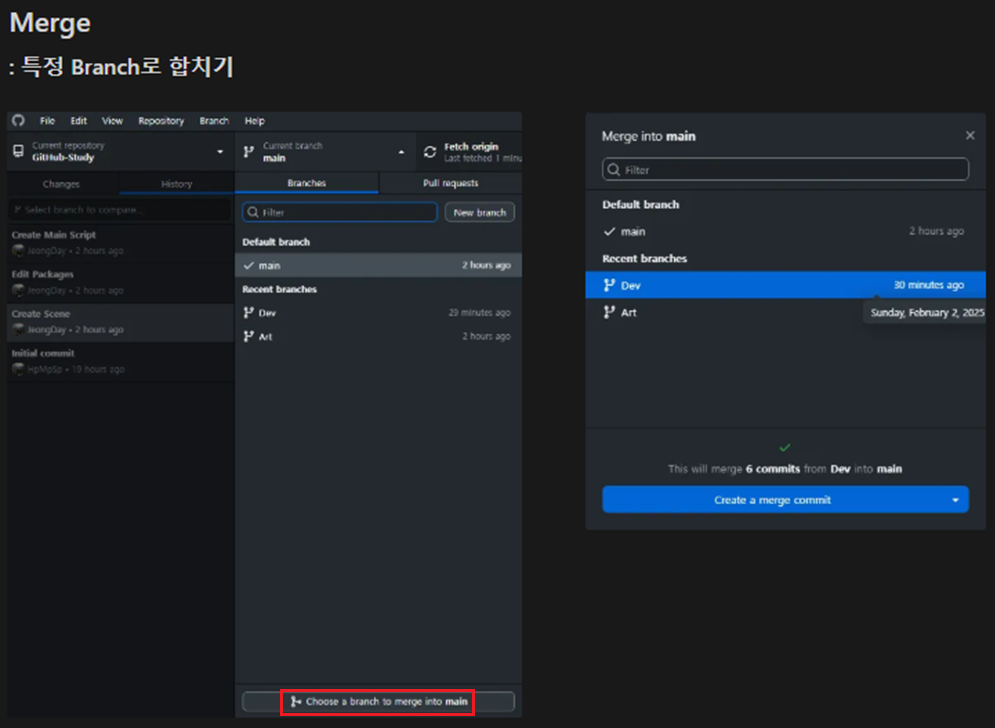Click the 30 minutes ago timestamp on Dev

tap(928, 285)
